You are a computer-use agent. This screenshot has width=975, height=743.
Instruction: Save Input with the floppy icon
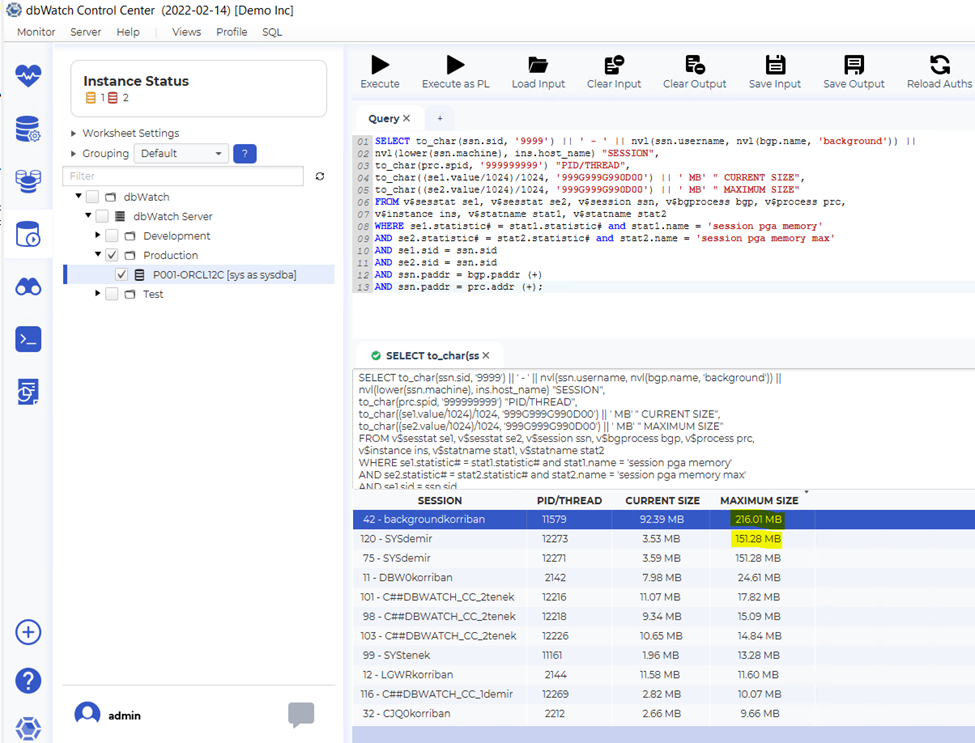775,72
